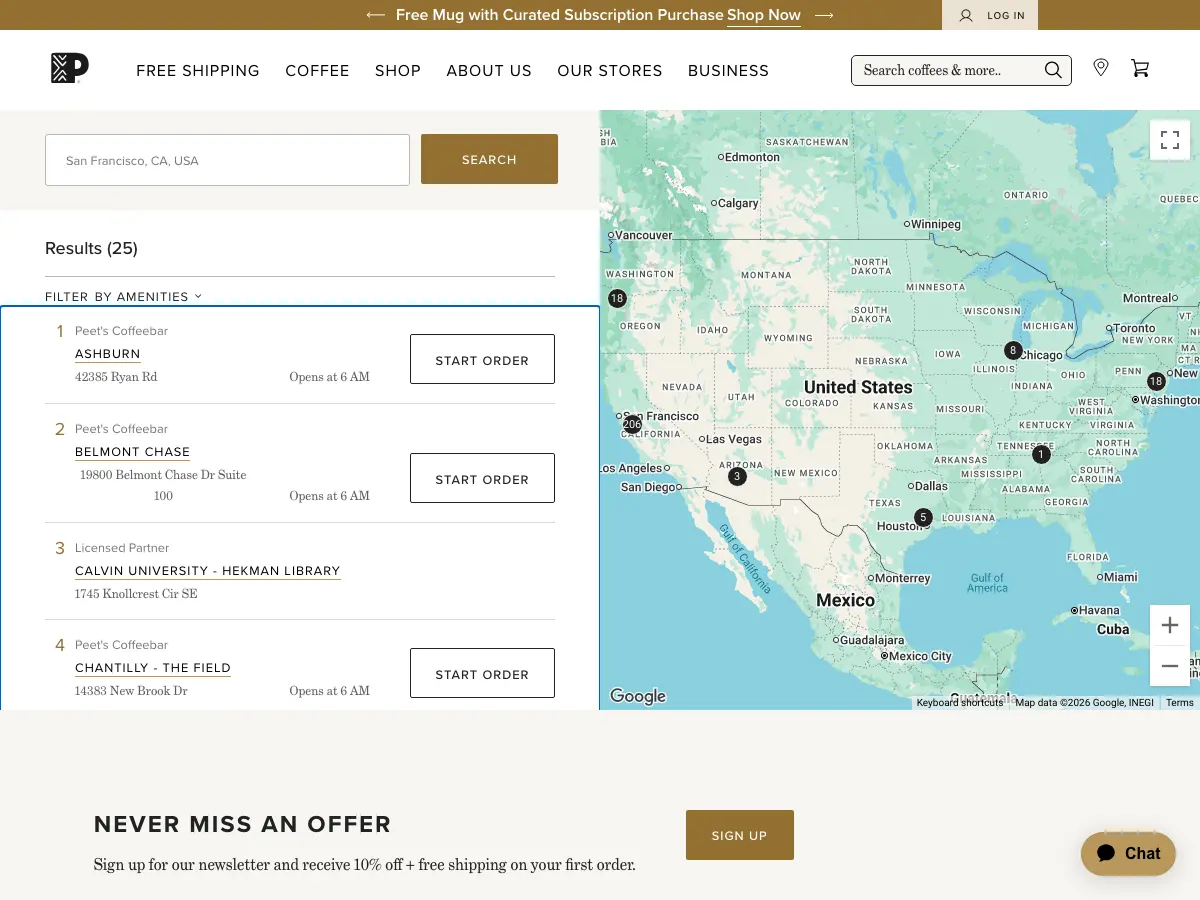Image resolution: width=1200 pixels, height=900 pixels.
Task: Open the Ashburn store link
Action: (x=108, y=354)
